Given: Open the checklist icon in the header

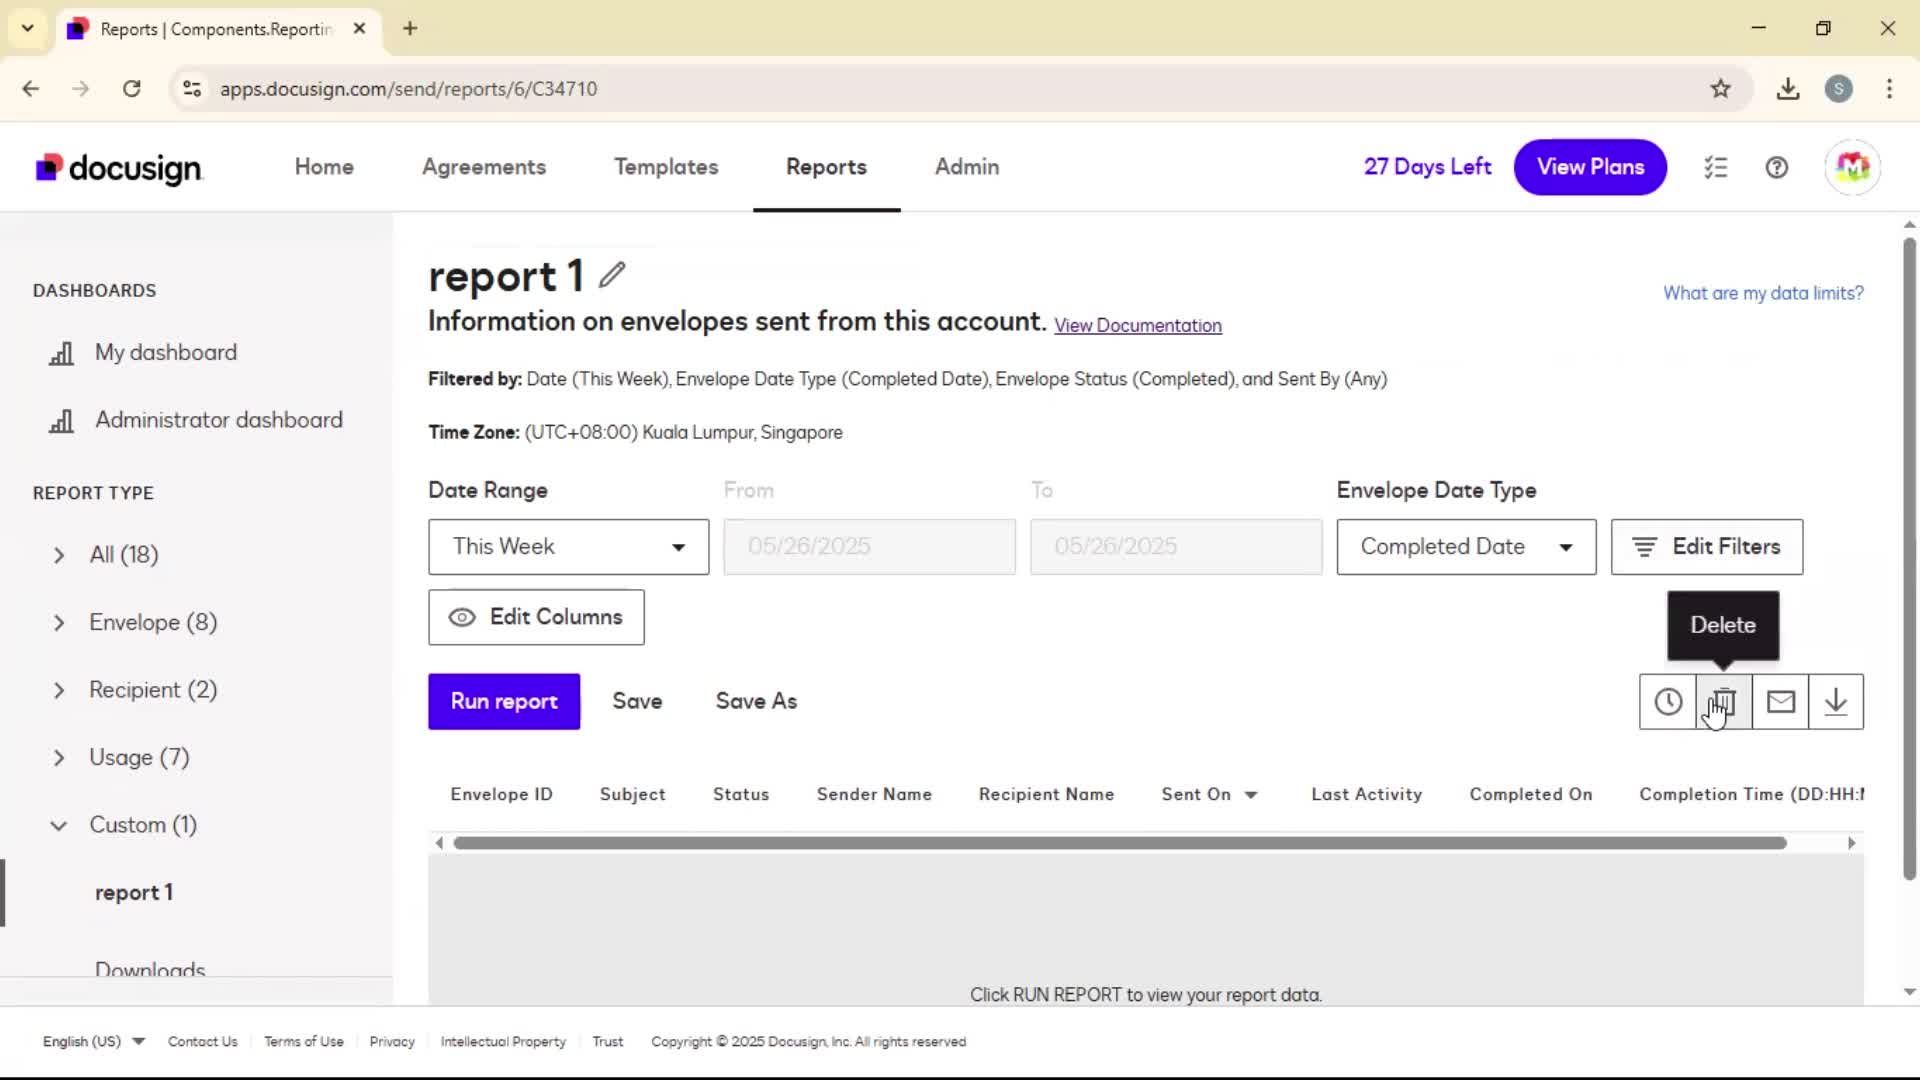Looking at the screenshot, I should click(1716, 167).
